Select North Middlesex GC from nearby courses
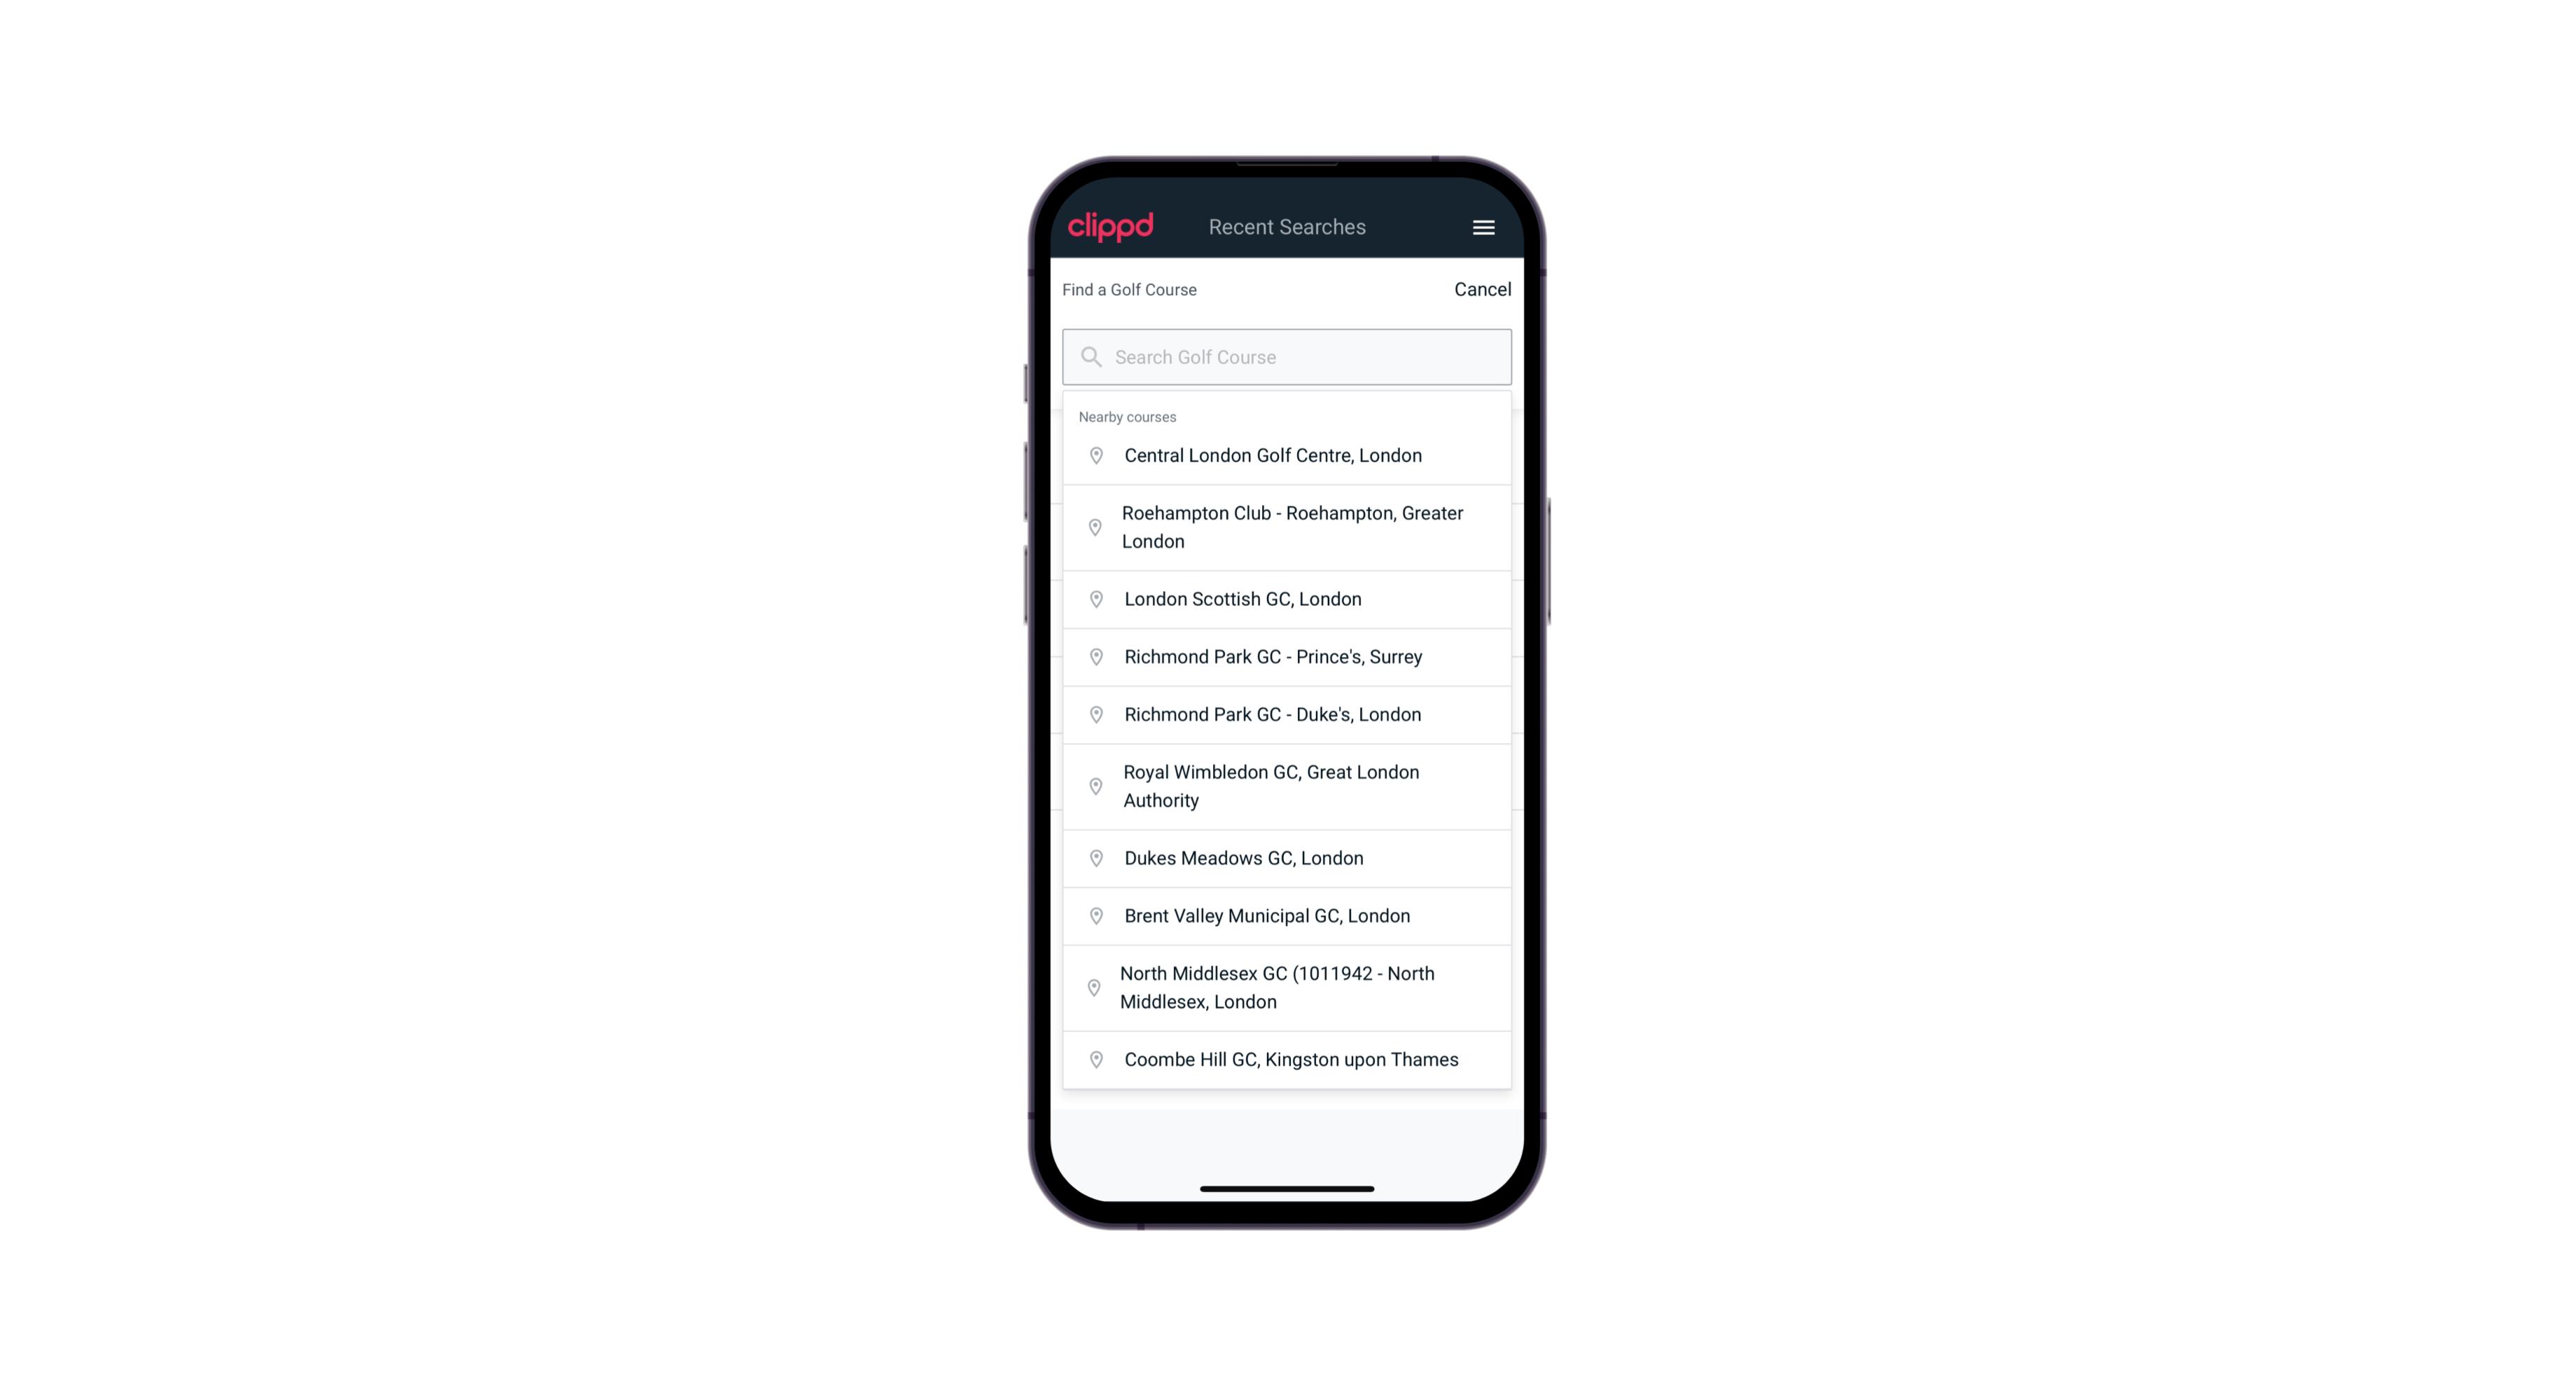The width and height of the screenshot is (2576, 1386). tap(1288, 988)
